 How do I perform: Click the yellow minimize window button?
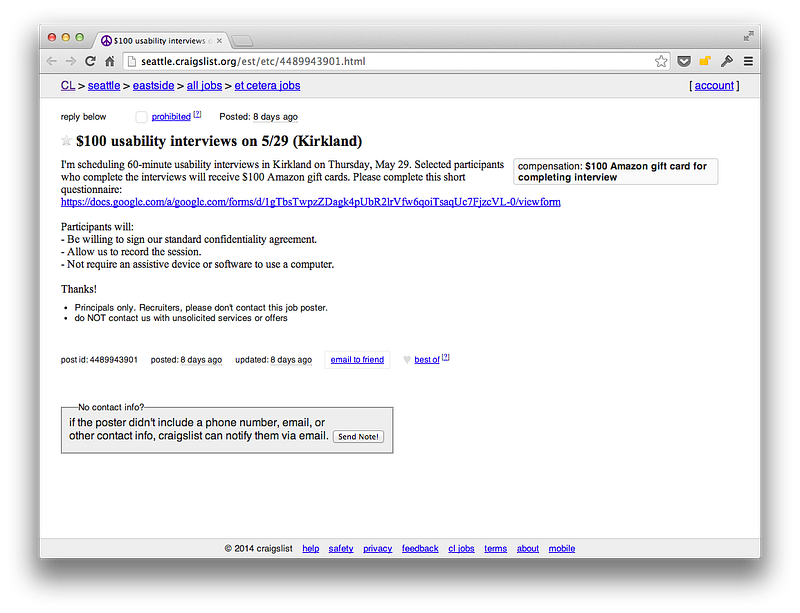click(65, 37)
